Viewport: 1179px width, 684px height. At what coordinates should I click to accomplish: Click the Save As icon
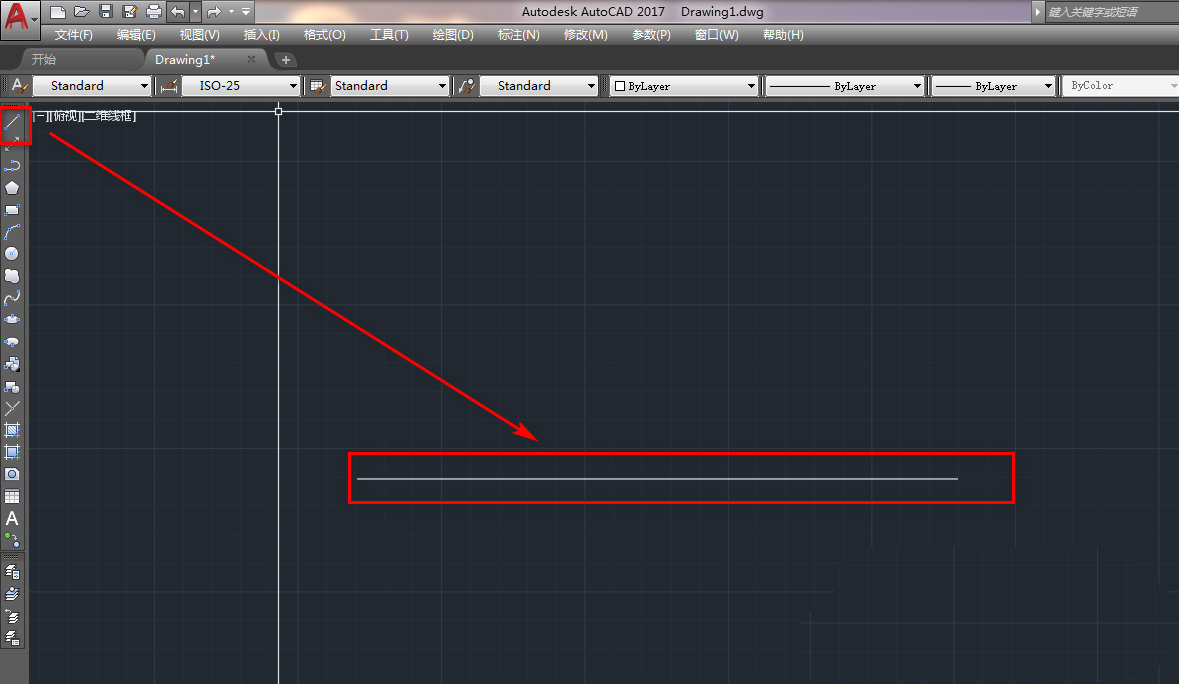(x=129, y=11)
